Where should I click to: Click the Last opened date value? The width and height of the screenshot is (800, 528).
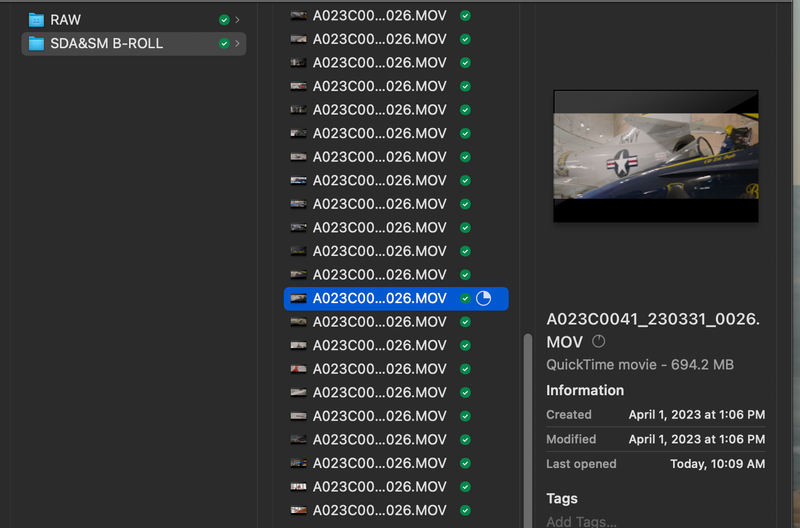(x=716, y=464)
